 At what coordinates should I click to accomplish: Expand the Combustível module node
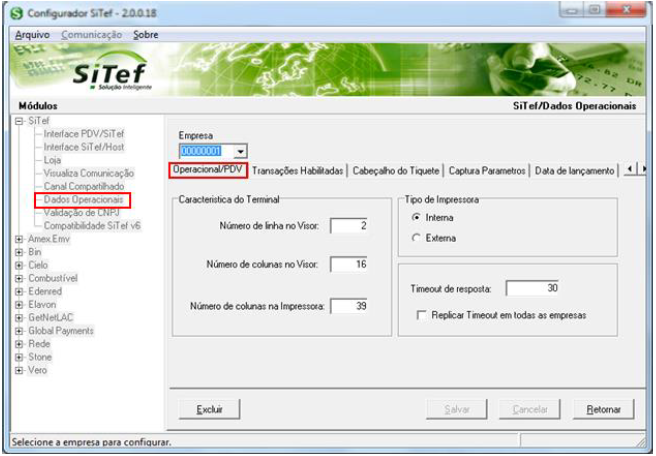(19, 279)
